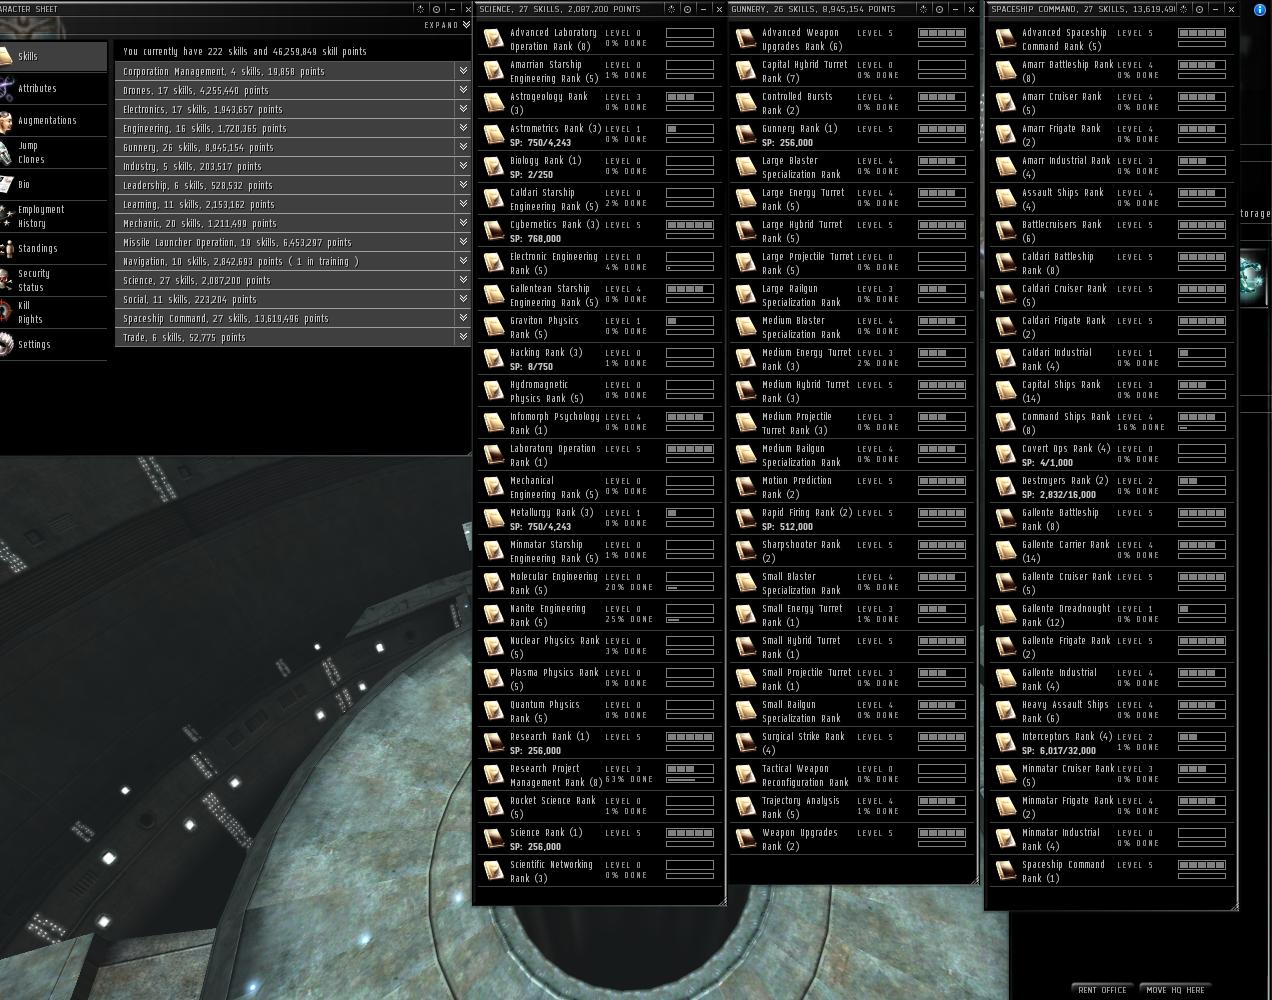1272x1000 pixels.
Task: Expand the Missile Launcher Operation group
Action: coord(463,242)
